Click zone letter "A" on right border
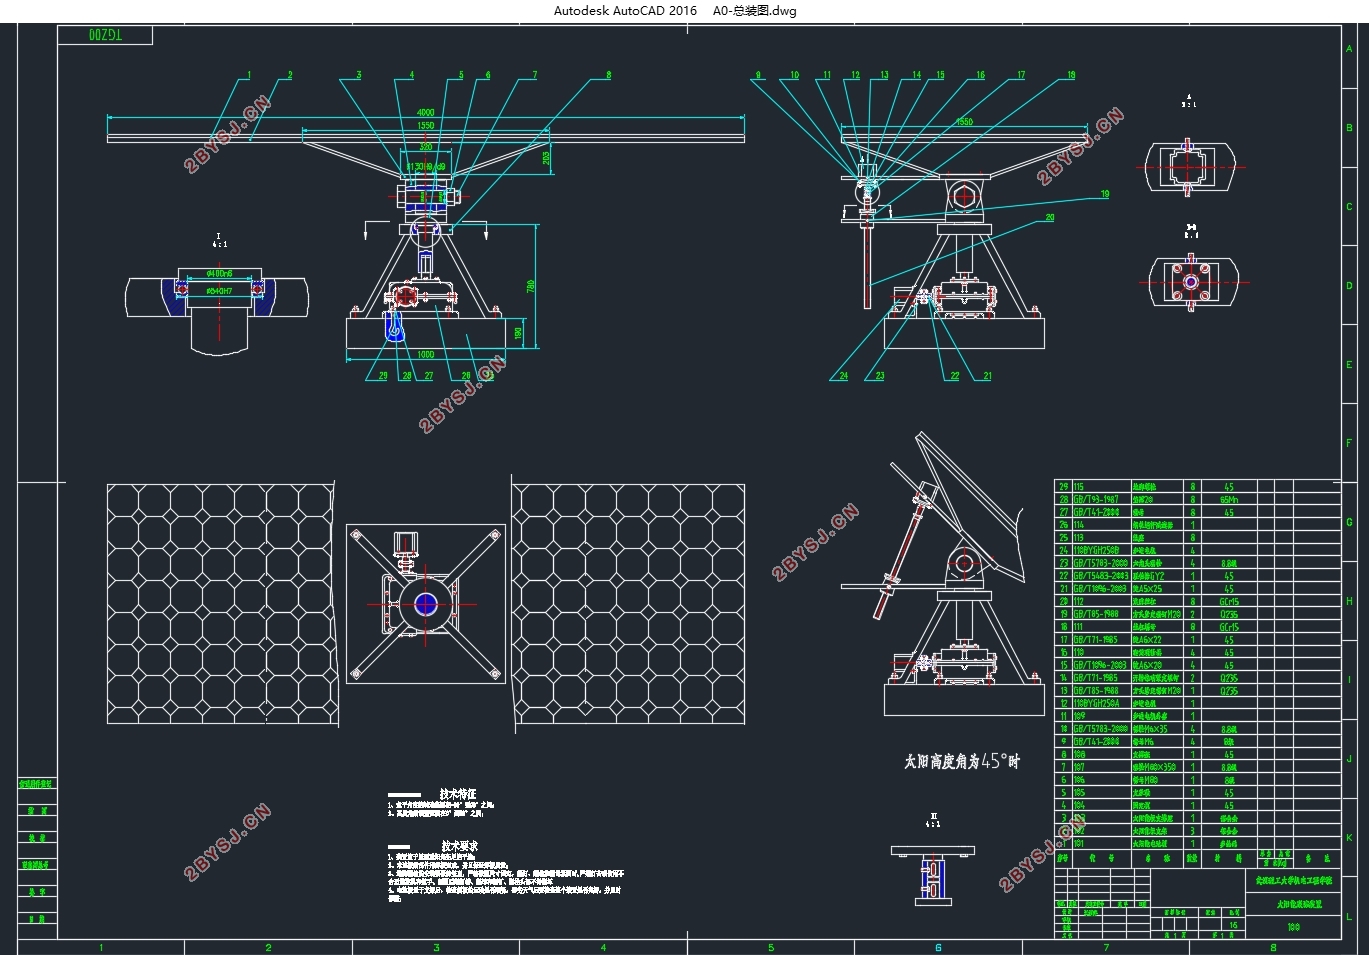1369x955 pixels. [1349, 49]
